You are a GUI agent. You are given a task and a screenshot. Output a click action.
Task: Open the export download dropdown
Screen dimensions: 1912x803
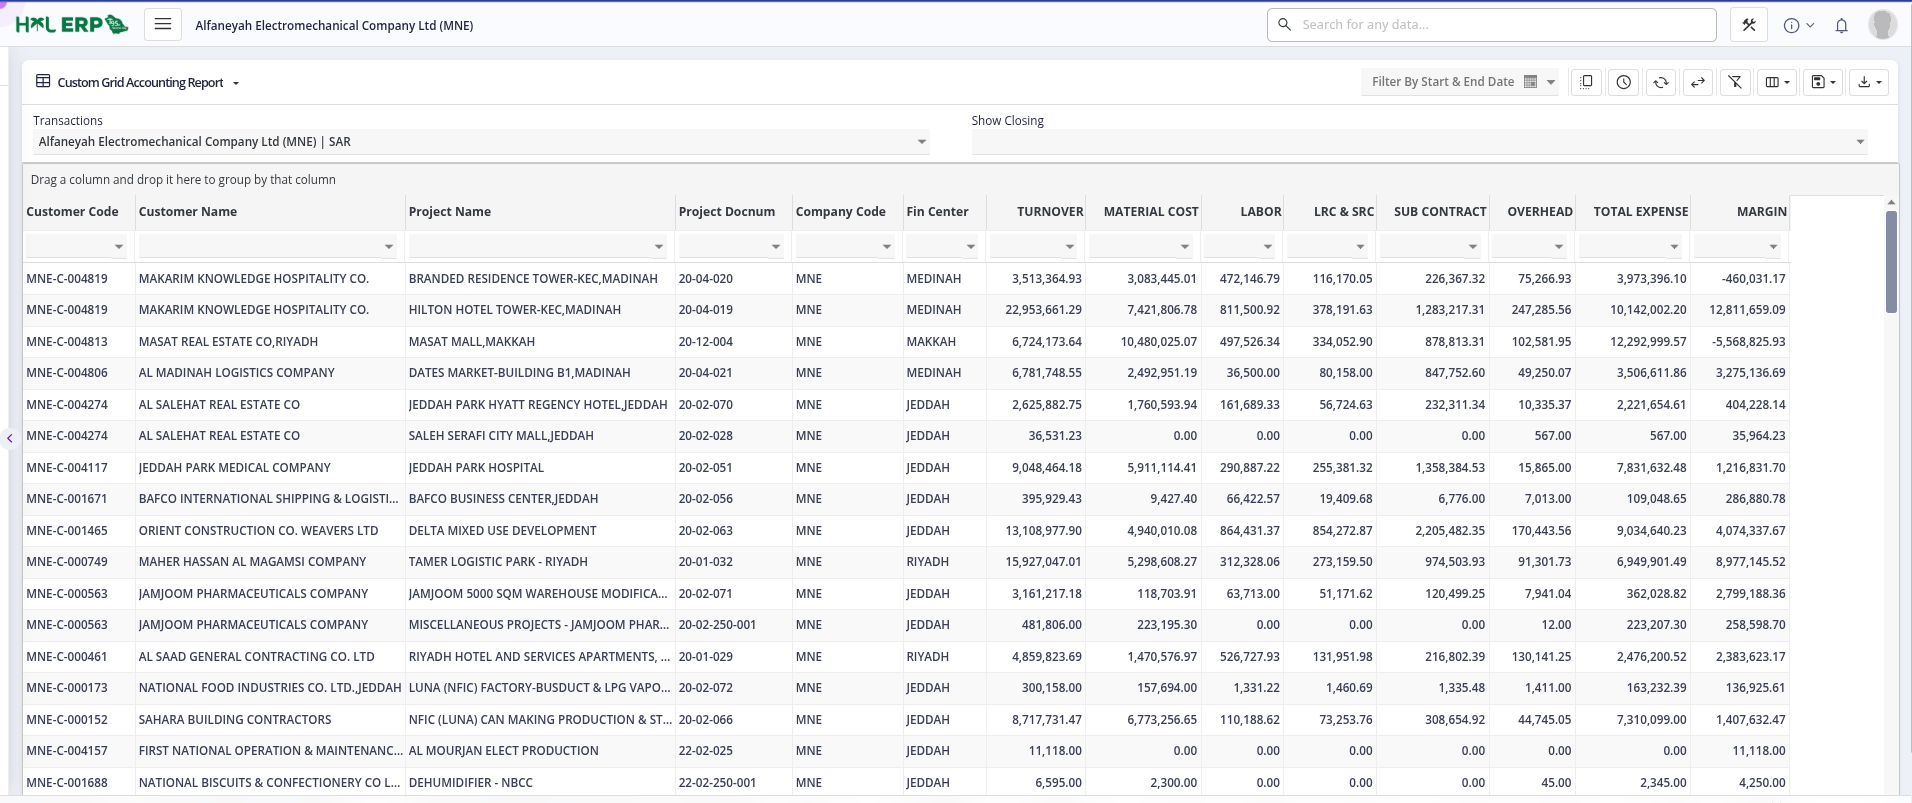point(1868,83)
